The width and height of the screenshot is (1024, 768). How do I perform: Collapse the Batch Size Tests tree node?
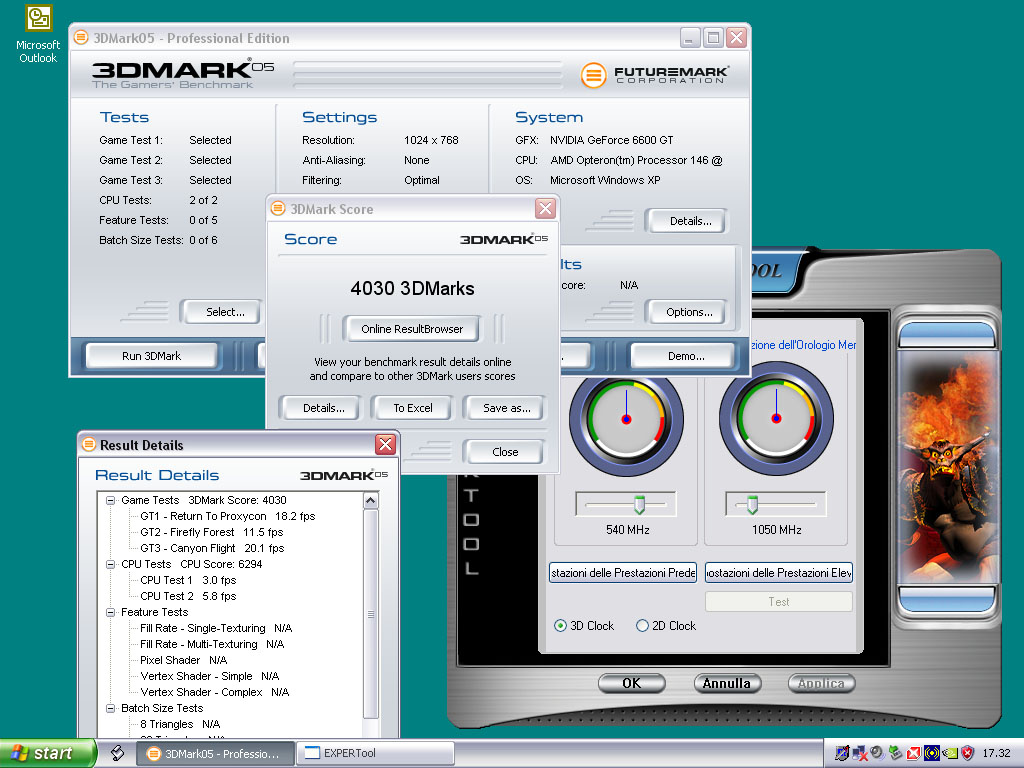(110, 709)
